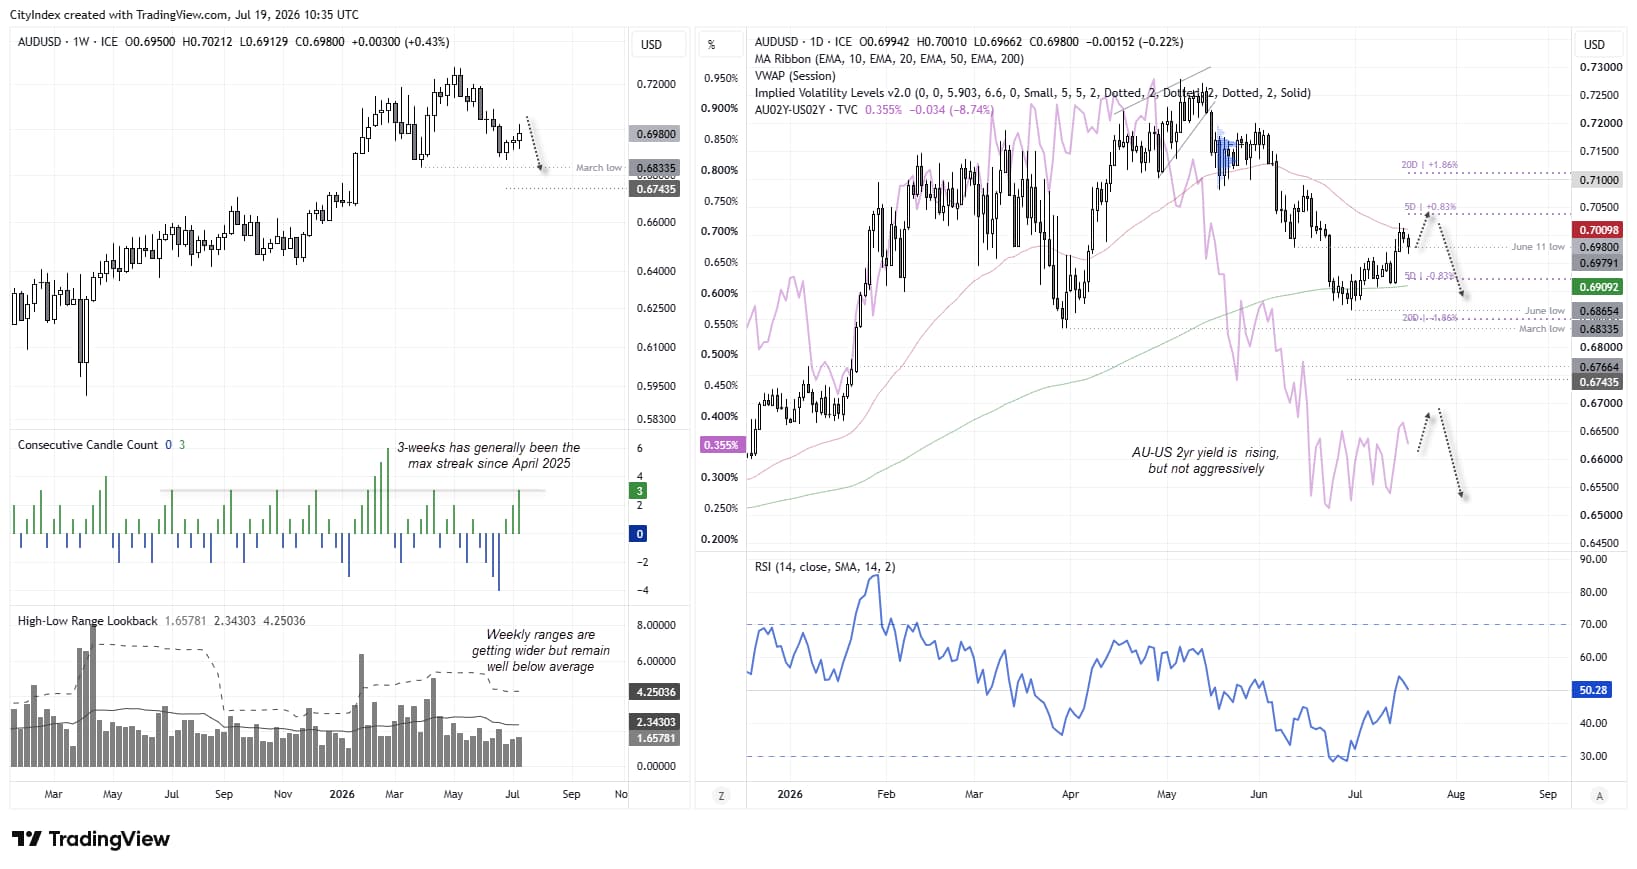Image resolution: width=1637 pixels, height=869 pixels.
Task: Click the red 0.70098 price label
Action: (1599, 230)
